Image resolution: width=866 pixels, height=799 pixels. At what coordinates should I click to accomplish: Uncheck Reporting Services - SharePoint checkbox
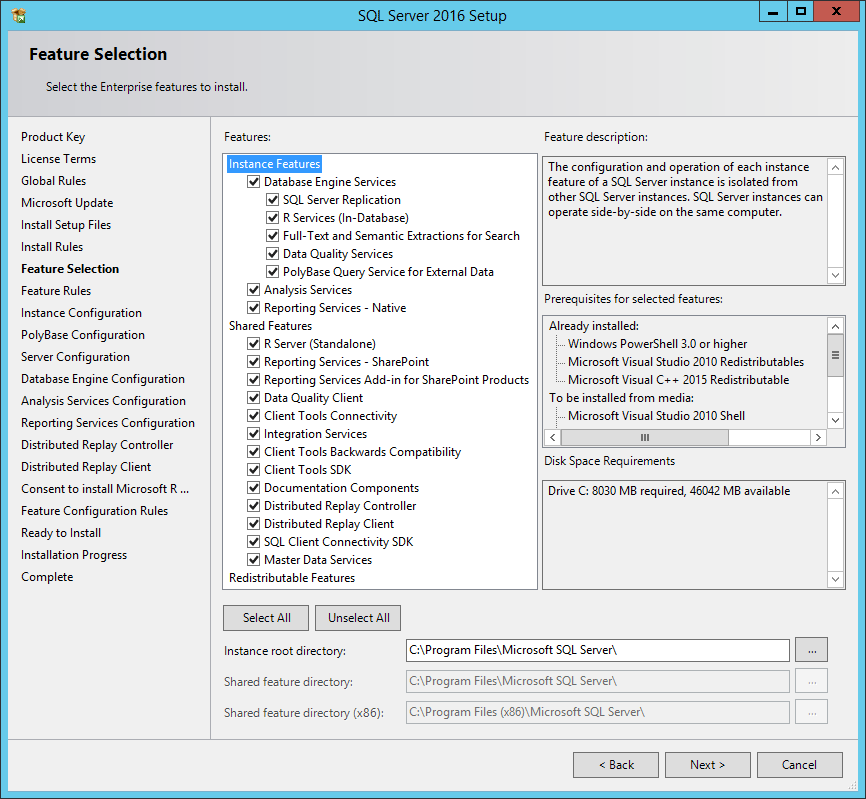pos(254,362)
